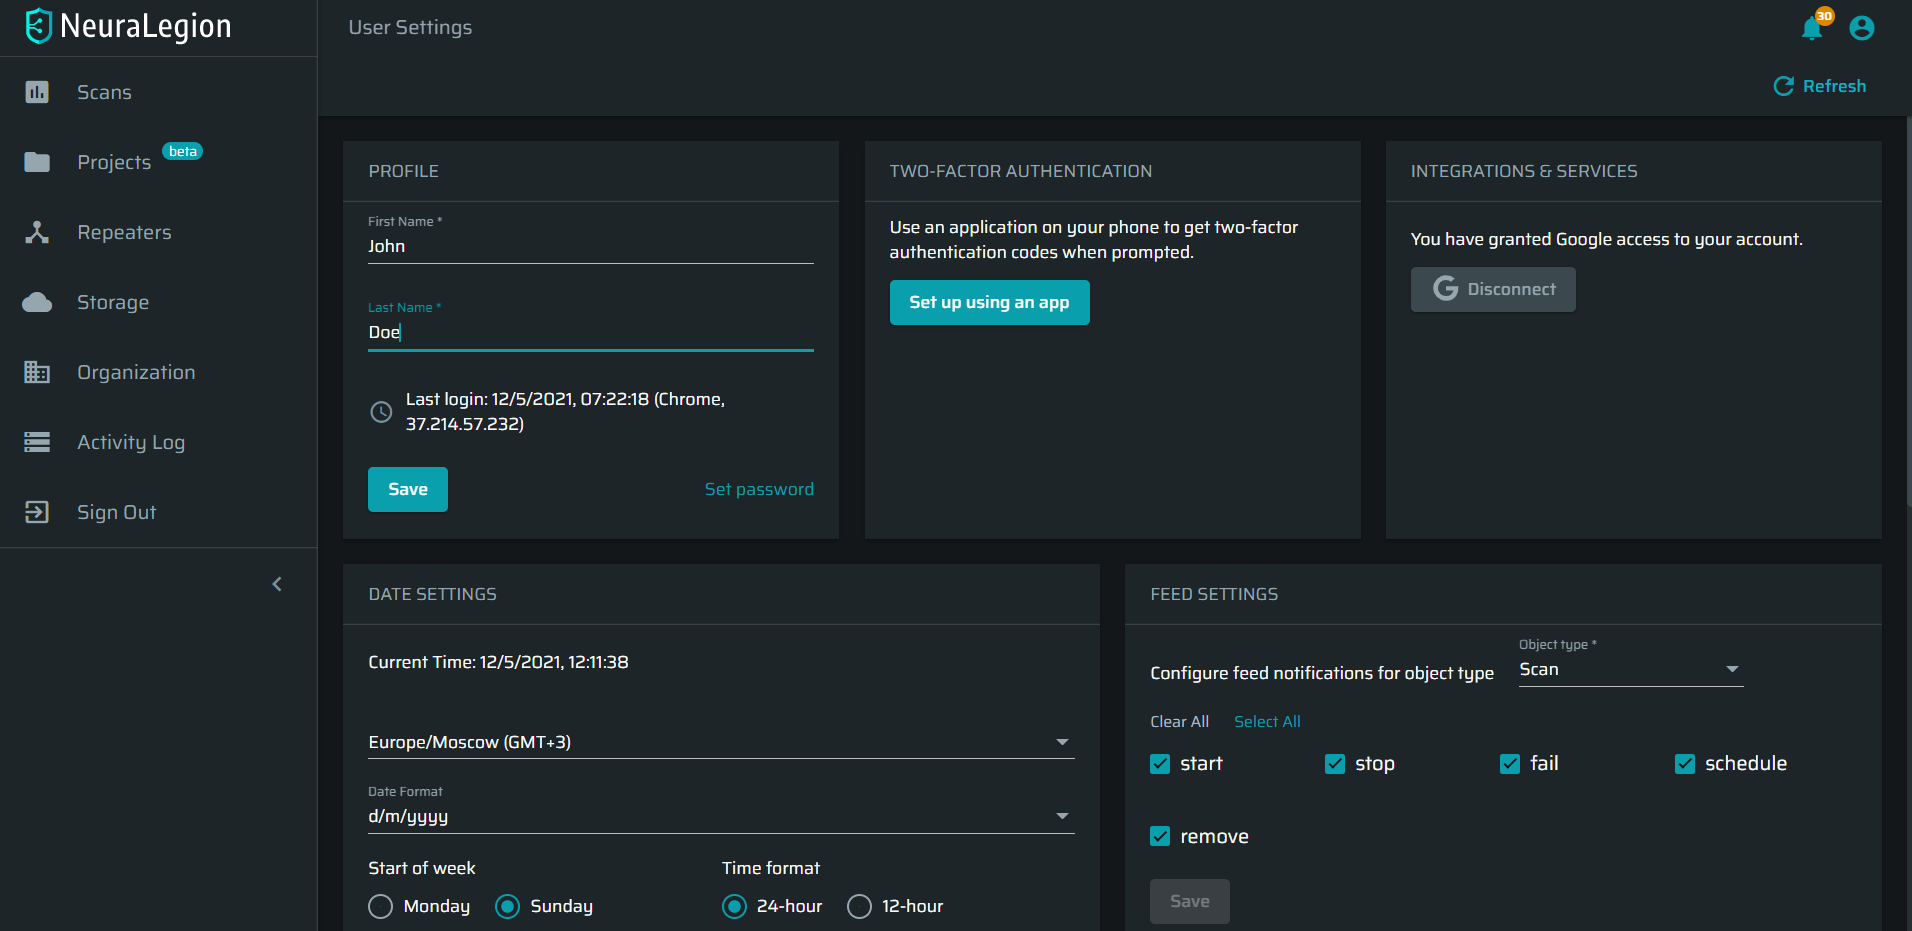Click the Feed Settings Save button
1912x931 pixels.
(1190, 901)
